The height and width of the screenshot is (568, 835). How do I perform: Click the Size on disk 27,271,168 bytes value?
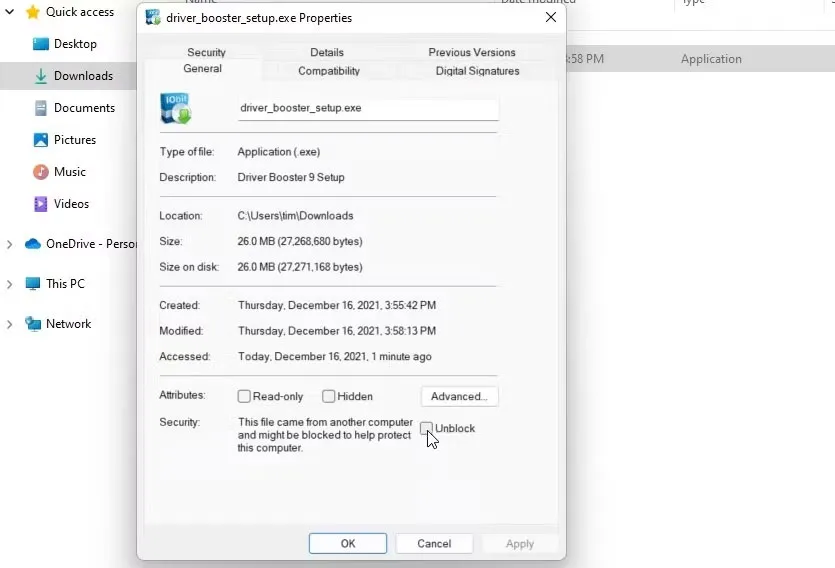click(x=300, y=267)
